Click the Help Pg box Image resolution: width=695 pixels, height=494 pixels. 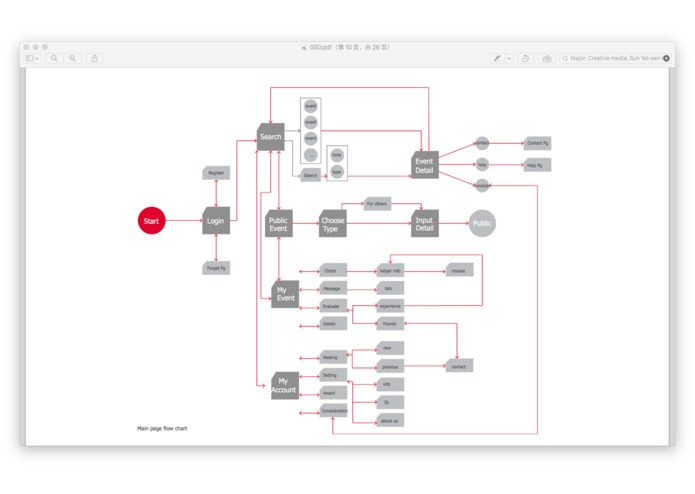[x=537, y=165]
